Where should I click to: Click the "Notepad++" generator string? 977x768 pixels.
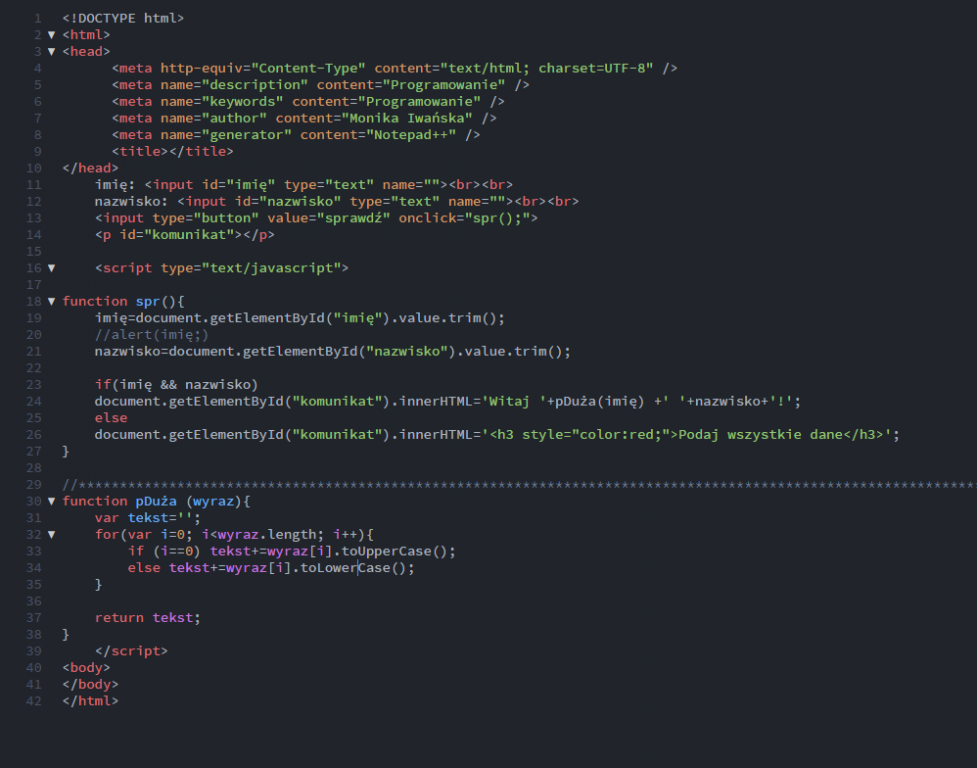tap(411, 135)
